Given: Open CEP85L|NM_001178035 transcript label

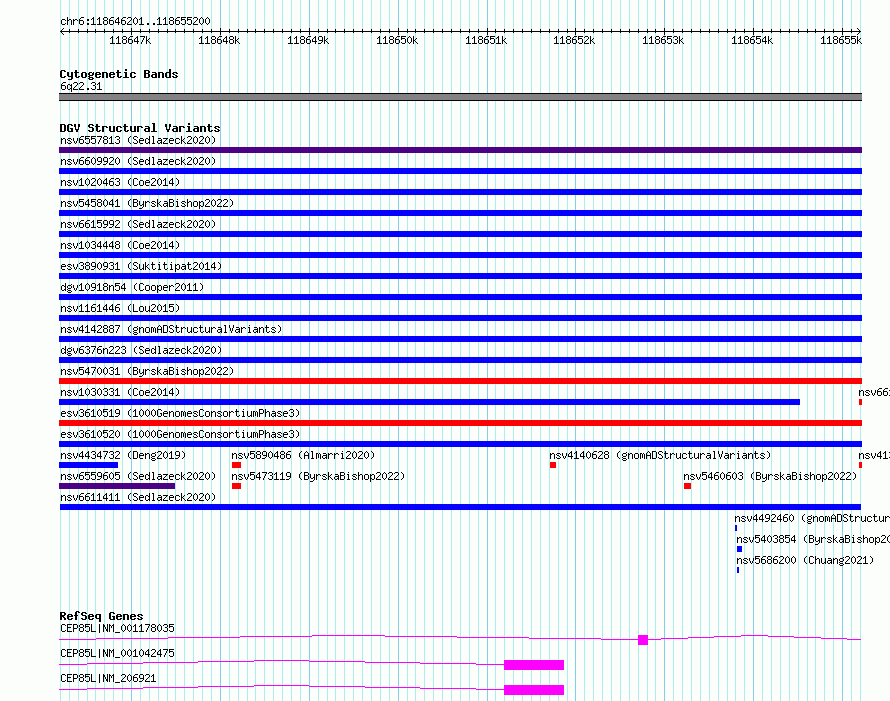Looking at the screenshot, I should pos(117,628).
